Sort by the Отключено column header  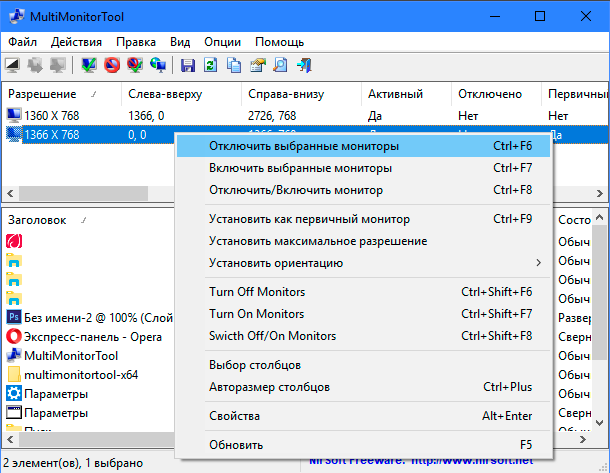pos(496,94)
